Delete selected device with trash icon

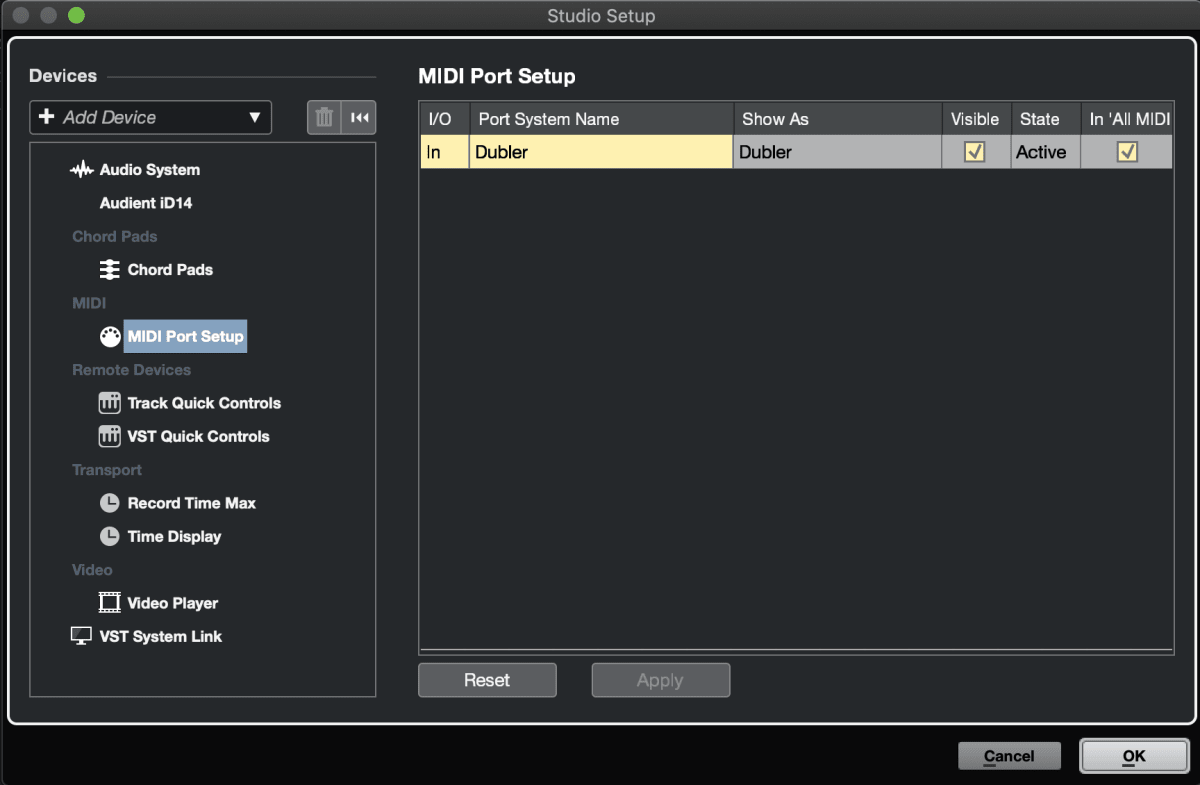click(x=324, y=117)
